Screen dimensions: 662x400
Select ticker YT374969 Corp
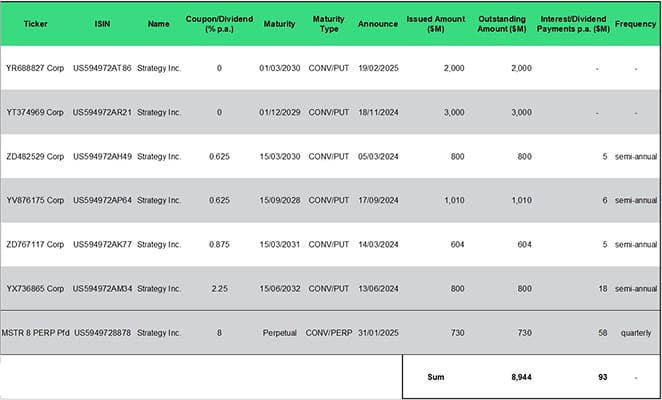[35, 112]
